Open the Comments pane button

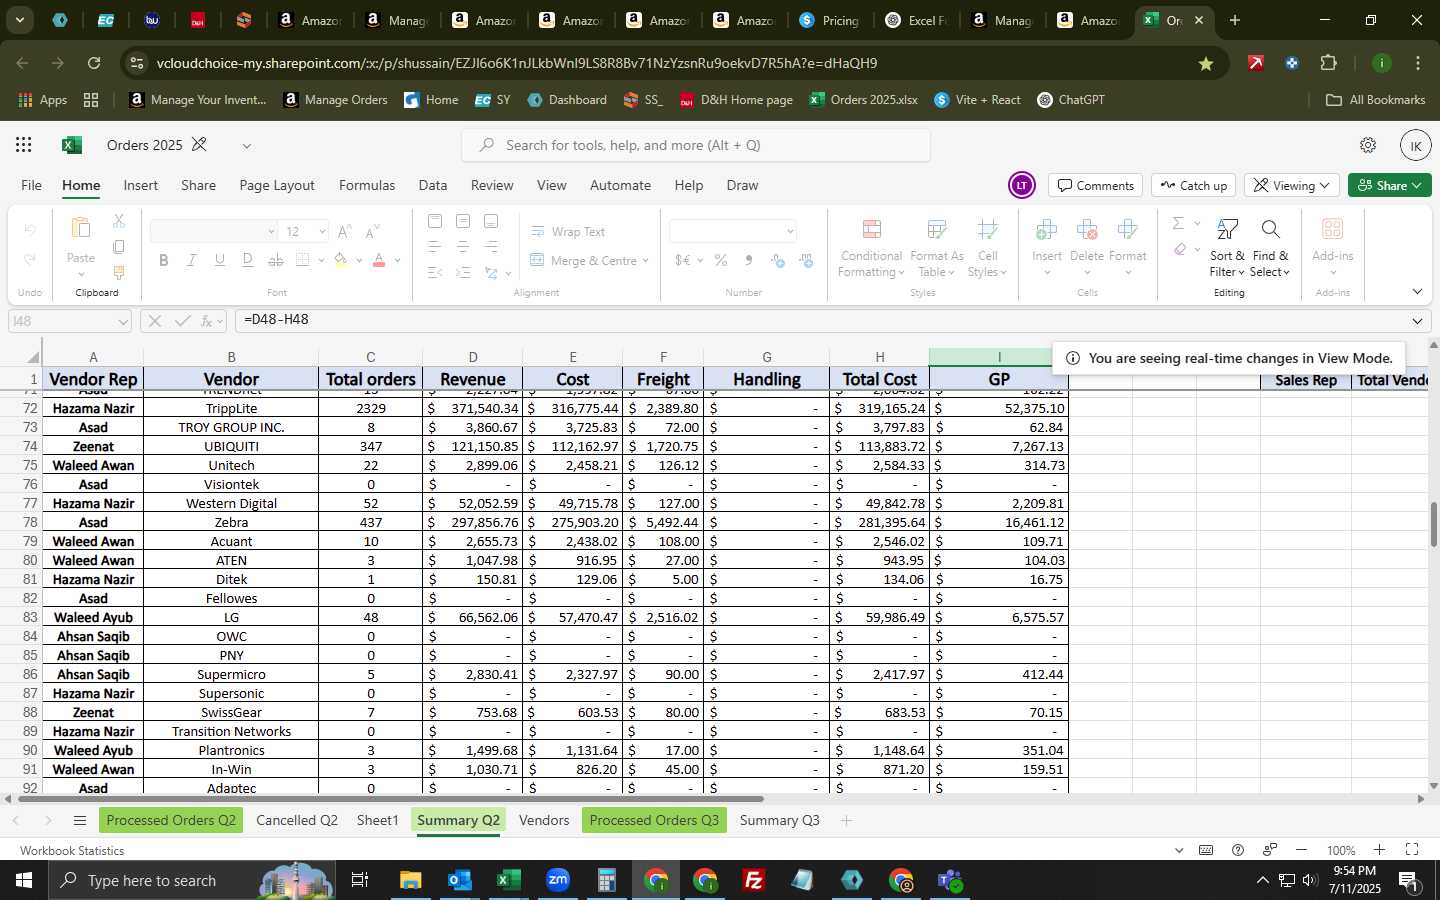[1096, 185]
